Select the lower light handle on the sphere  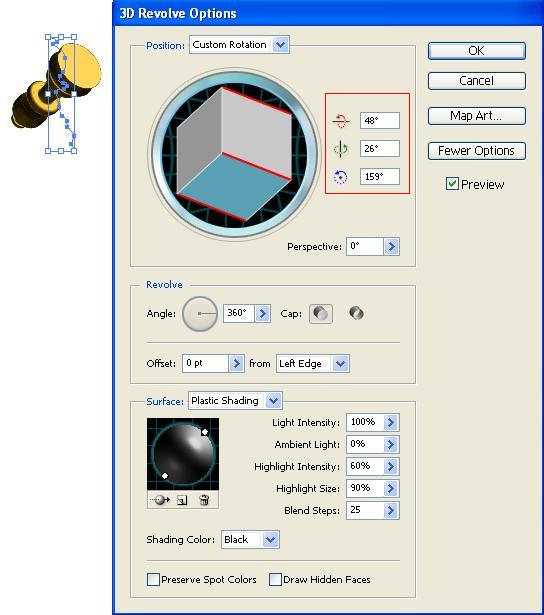click(165, 476)
